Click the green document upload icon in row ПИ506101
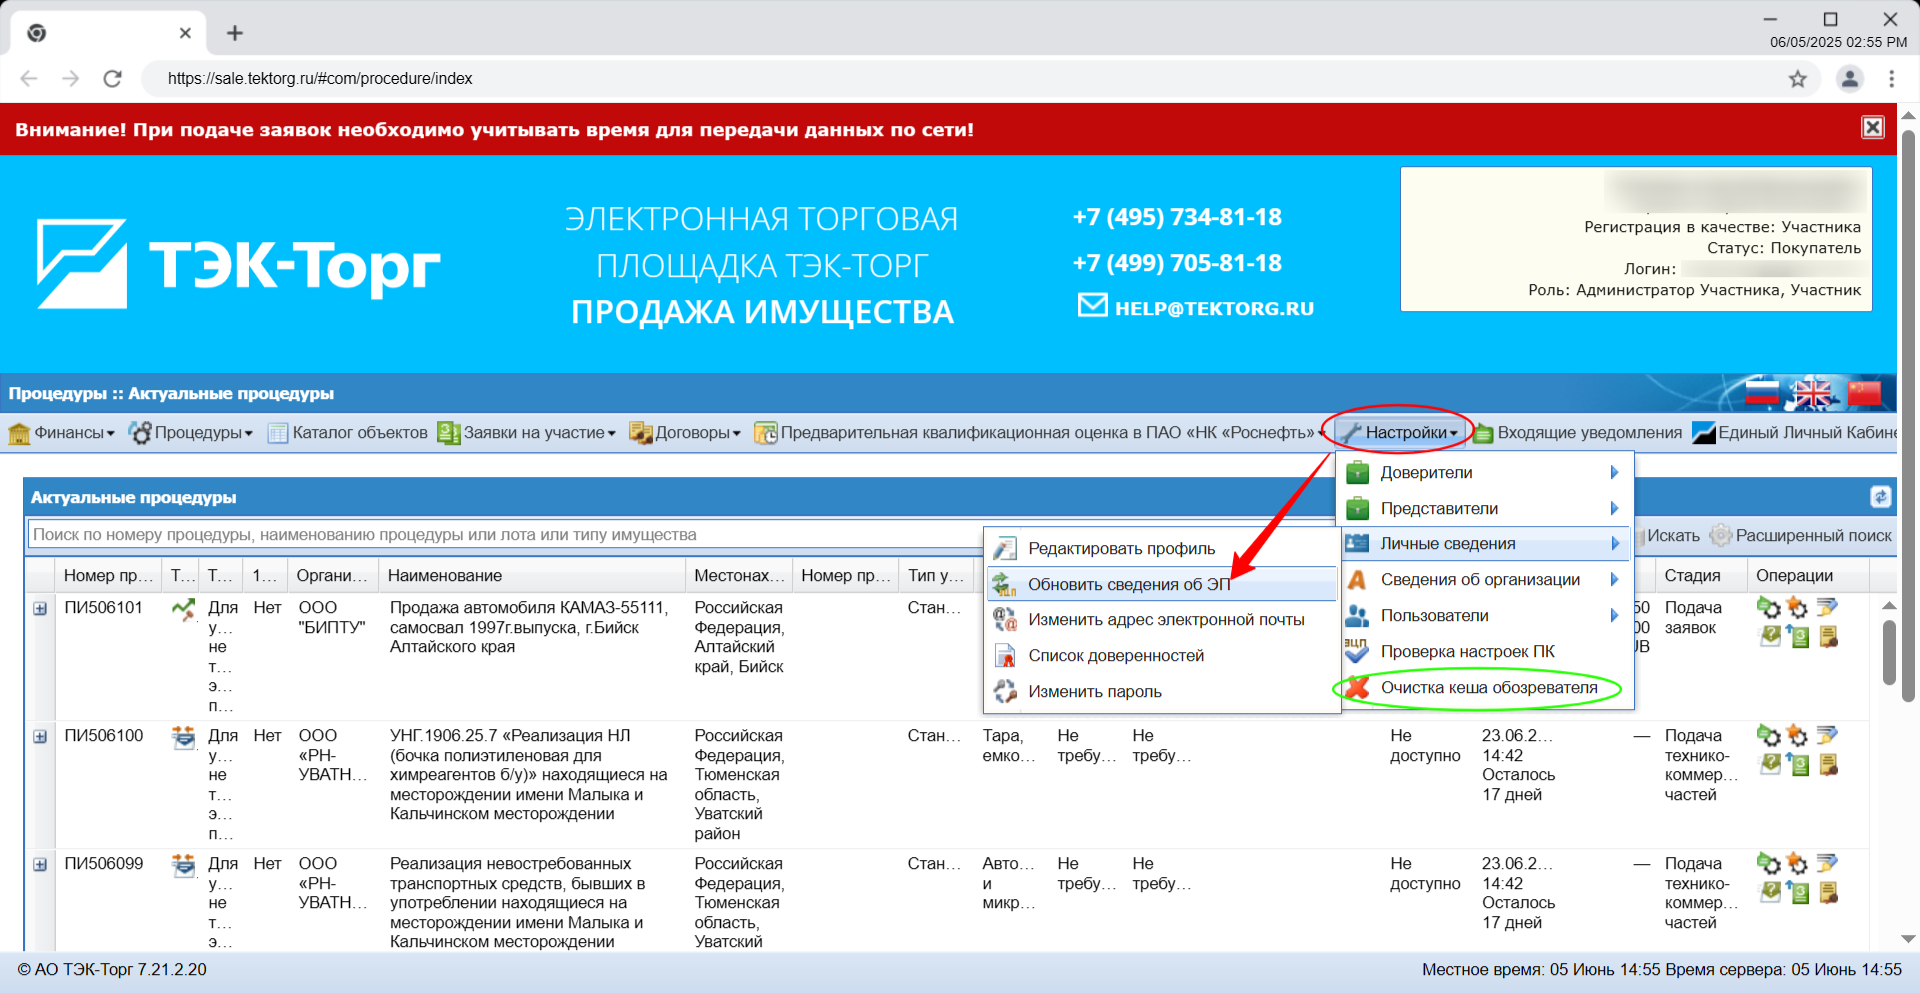 [1799, 637]
